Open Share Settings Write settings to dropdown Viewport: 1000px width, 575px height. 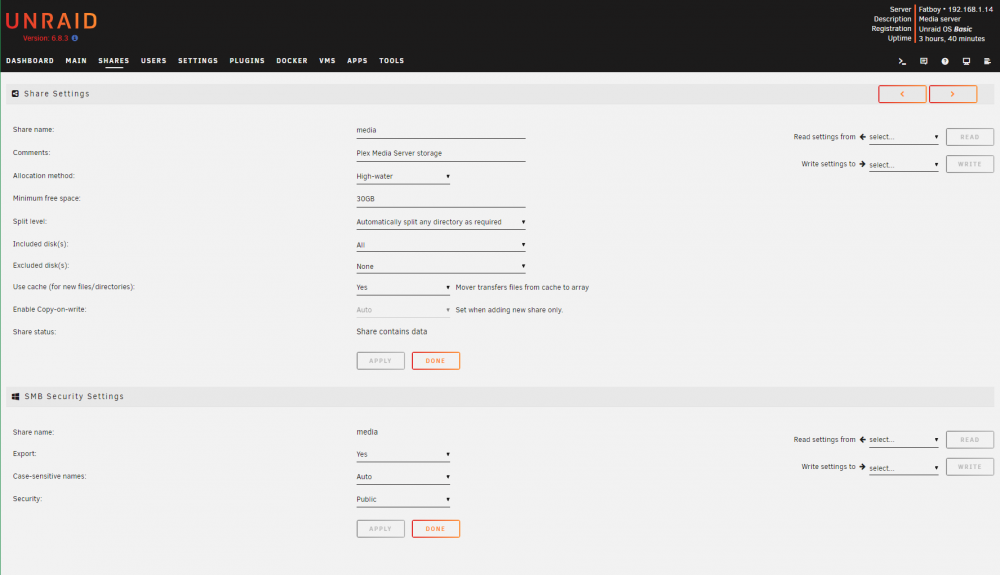(904, 164)
